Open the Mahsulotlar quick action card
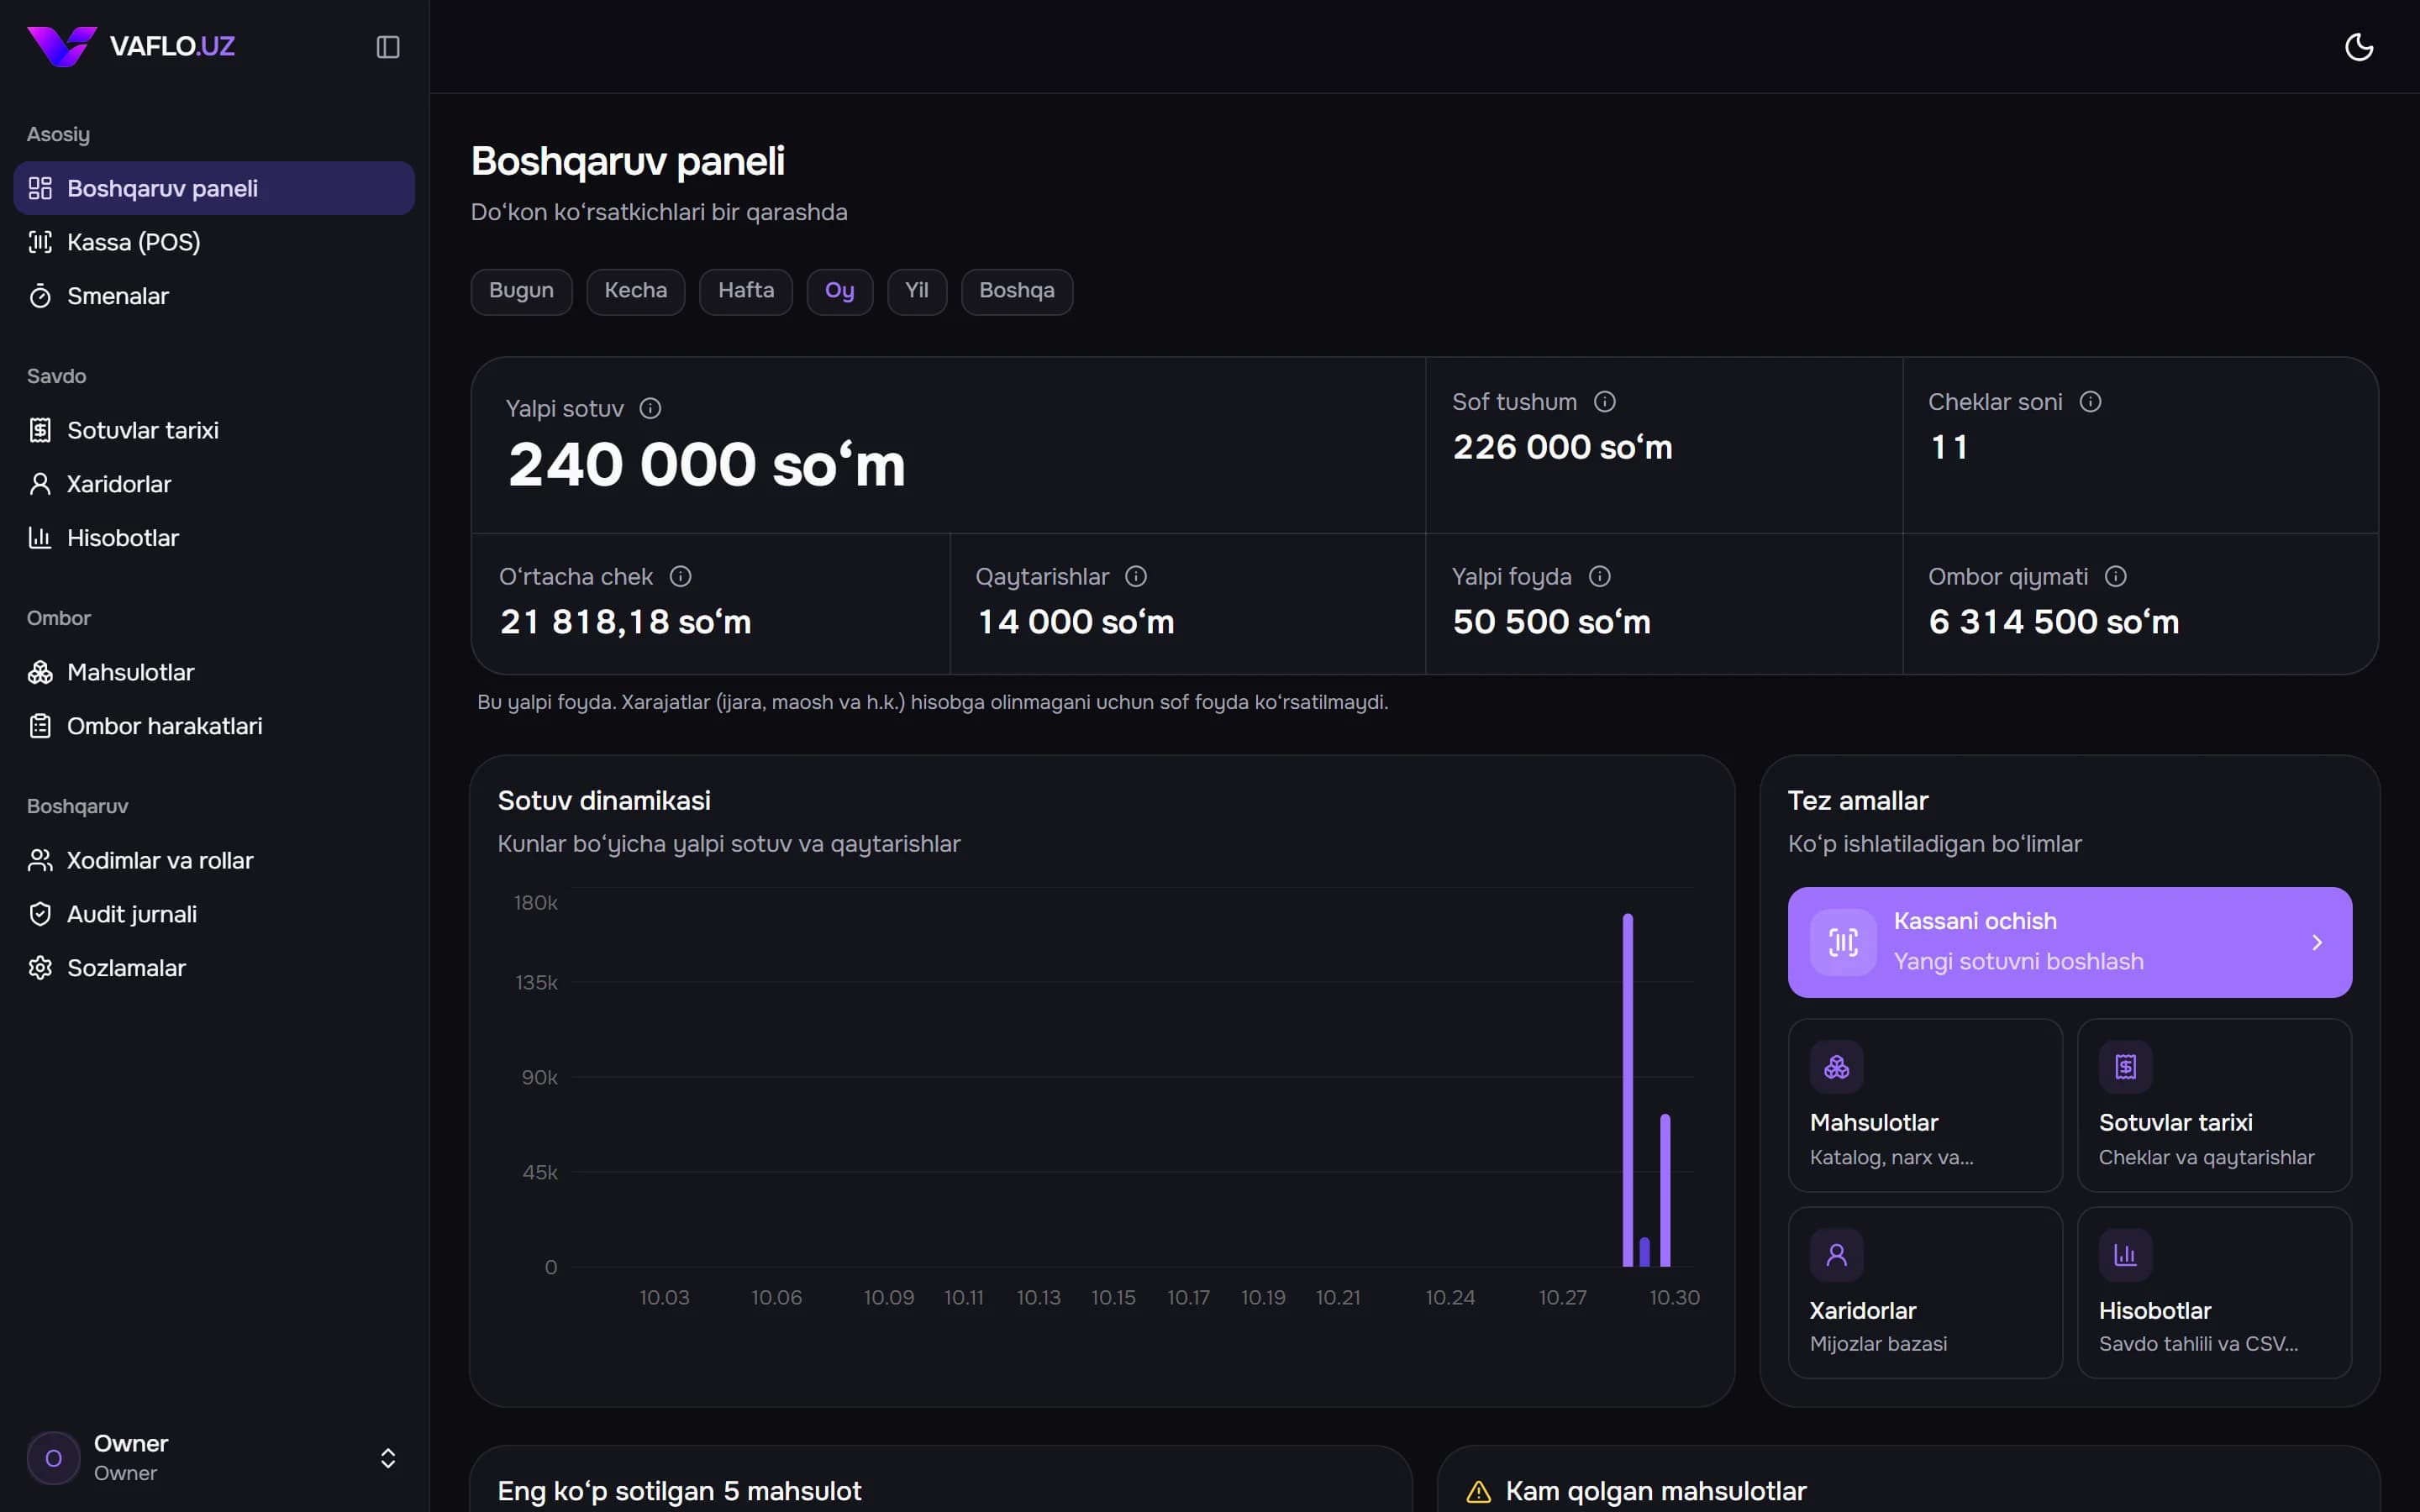Viewport: 2420px width, 1512px height. [1925, 1105]
